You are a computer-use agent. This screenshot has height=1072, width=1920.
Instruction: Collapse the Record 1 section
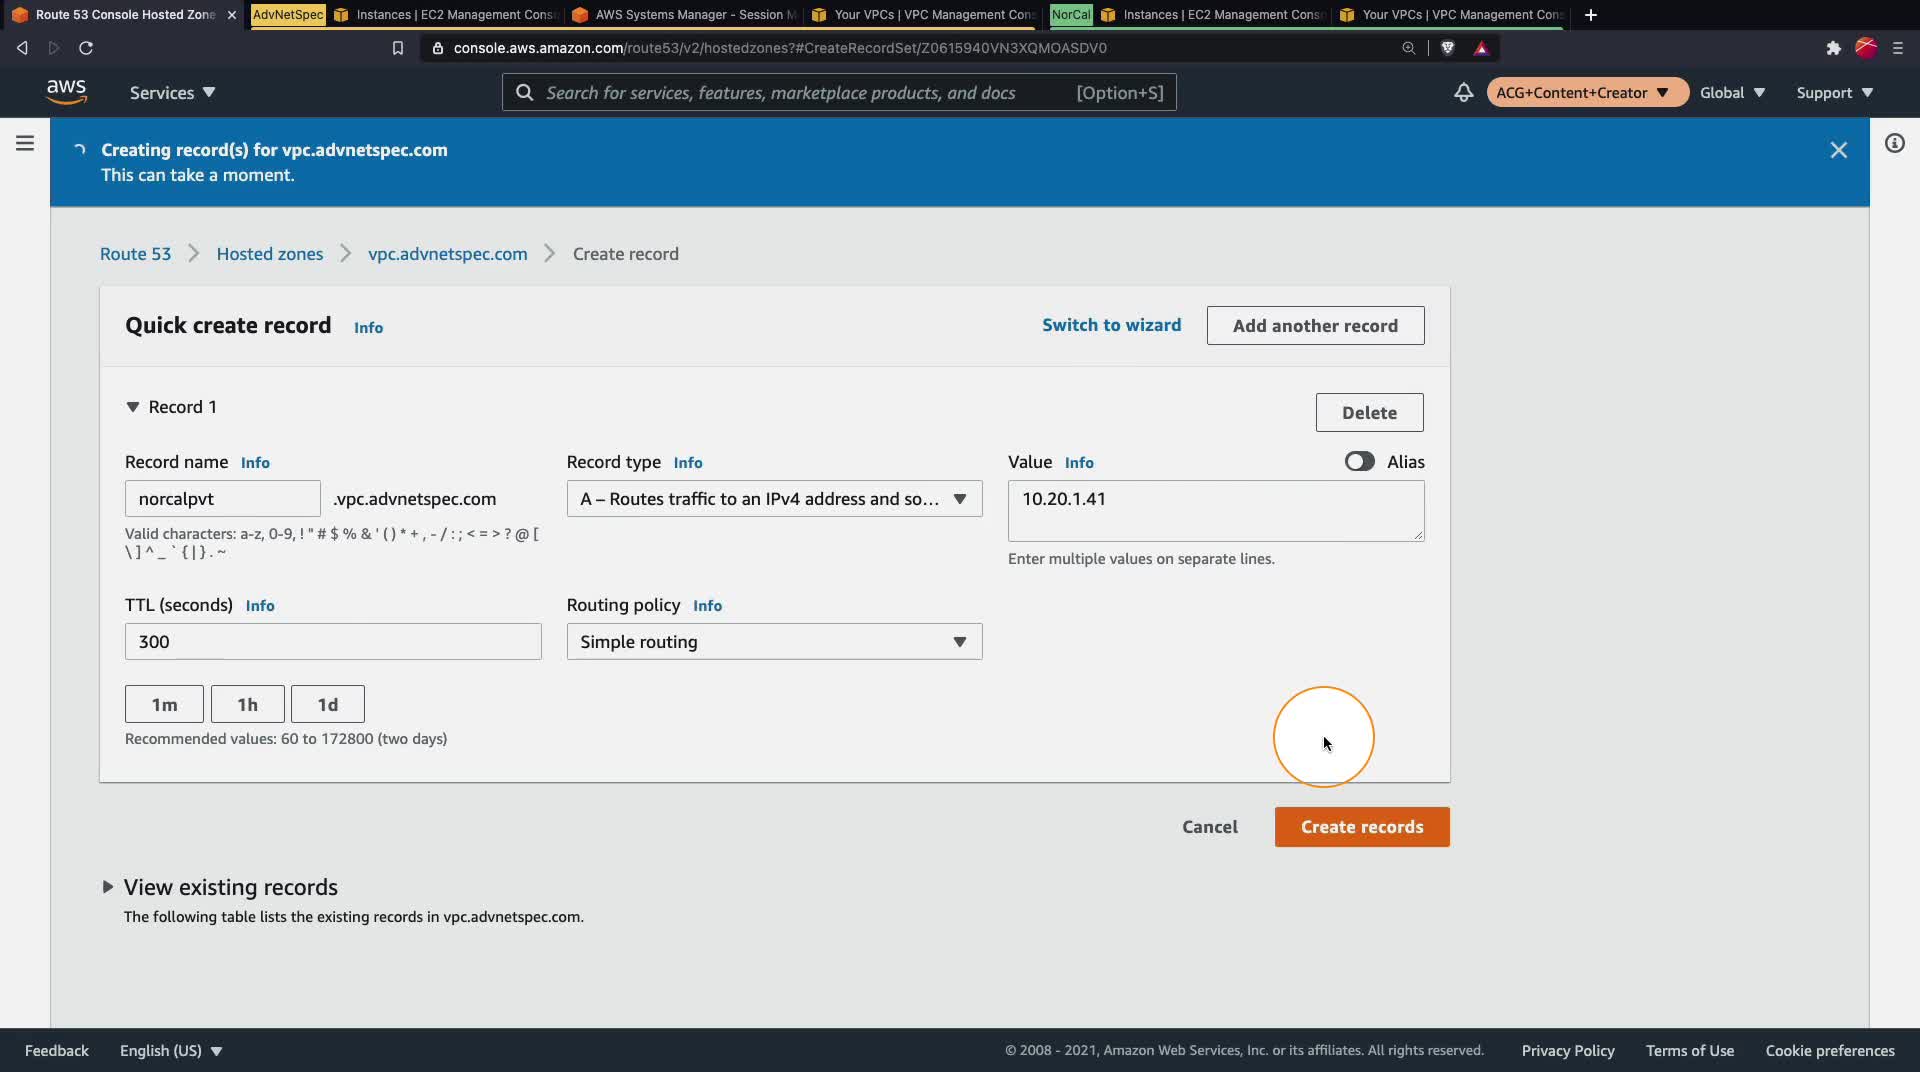point(132,407)
